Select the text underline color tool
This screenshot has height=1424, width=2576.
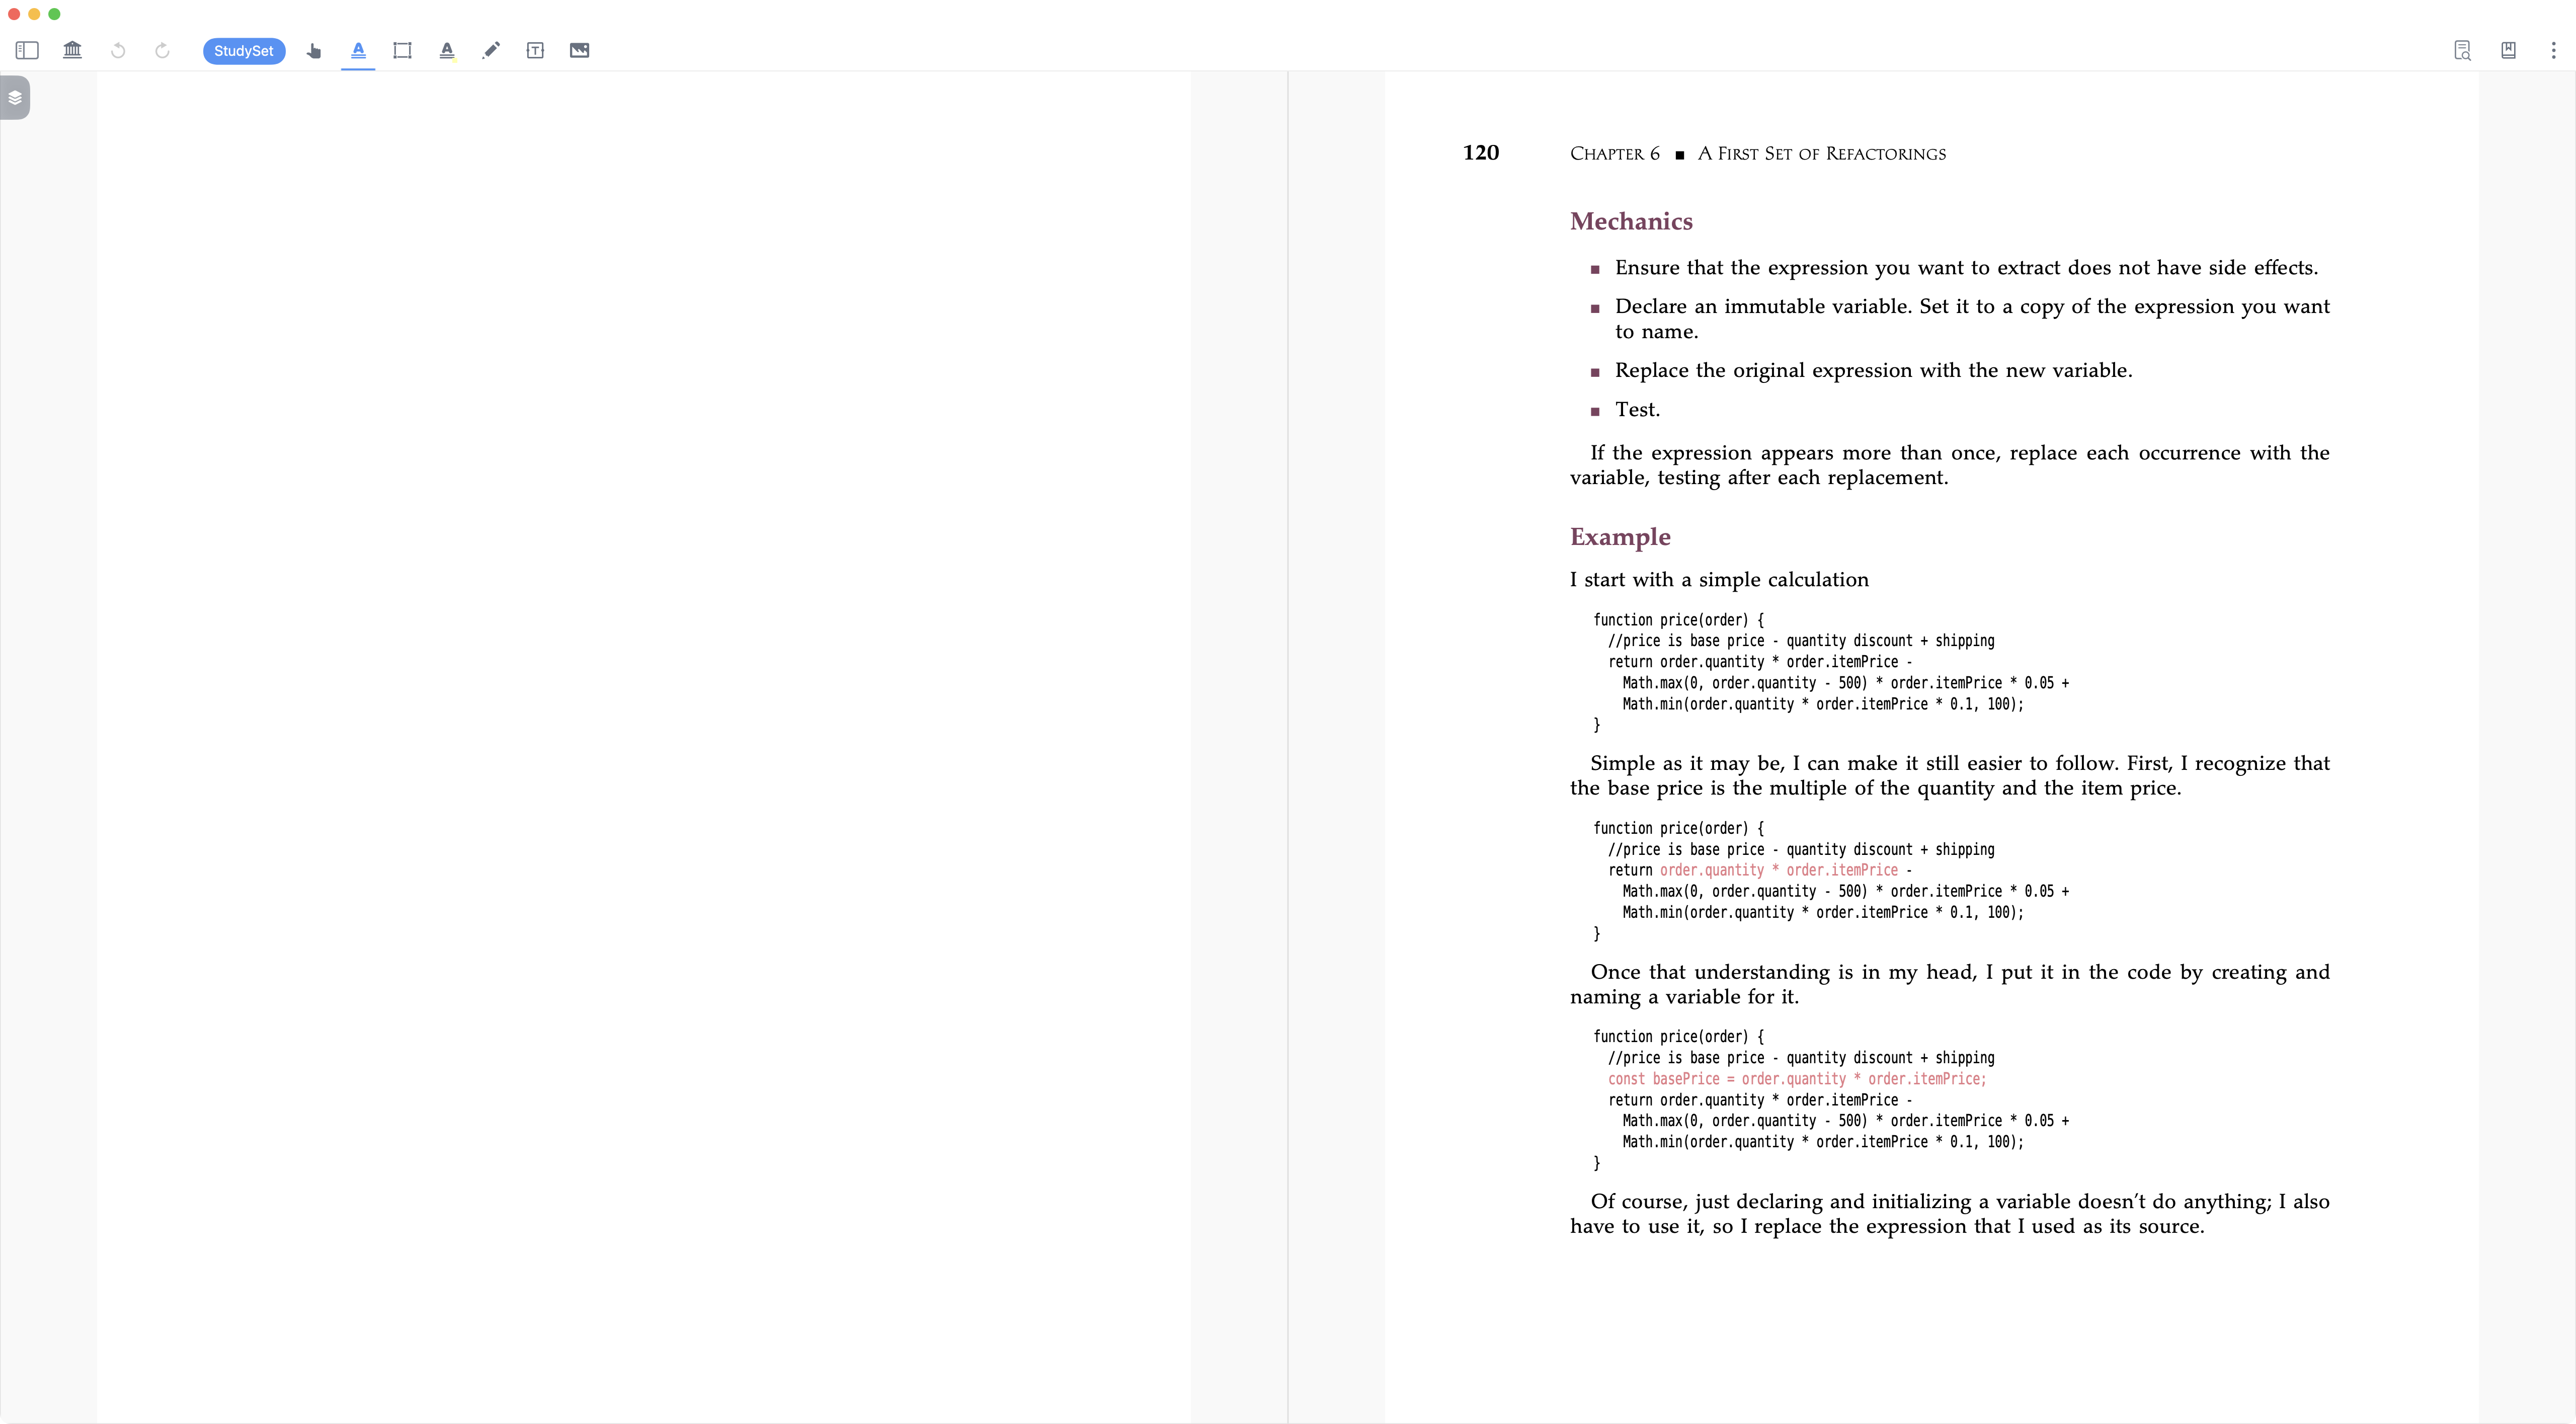tap(447, 50)
